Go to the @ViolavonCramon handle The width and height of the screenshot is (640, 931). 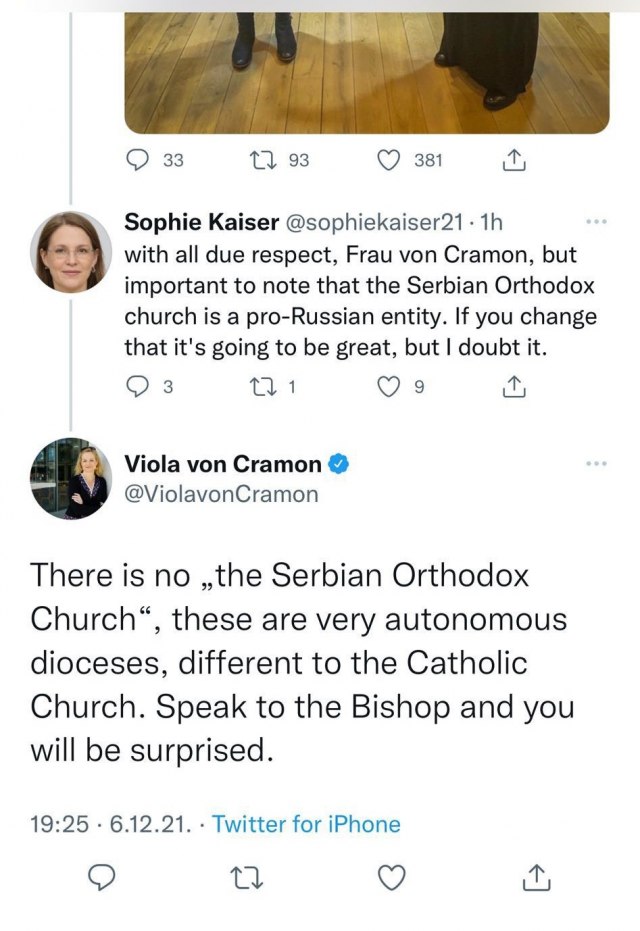pos(221,493)
